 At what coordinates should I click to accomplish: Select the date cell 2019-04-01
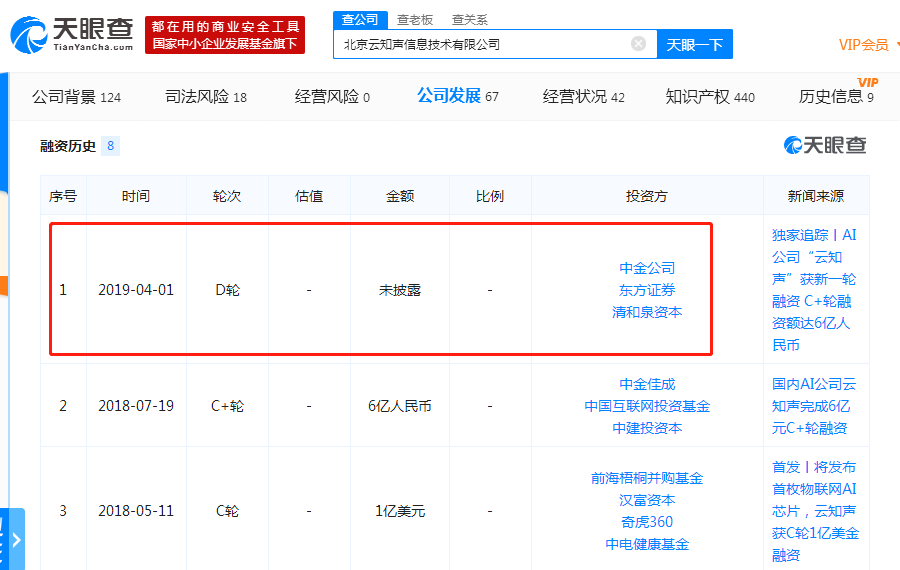click(x=136, y=290)
